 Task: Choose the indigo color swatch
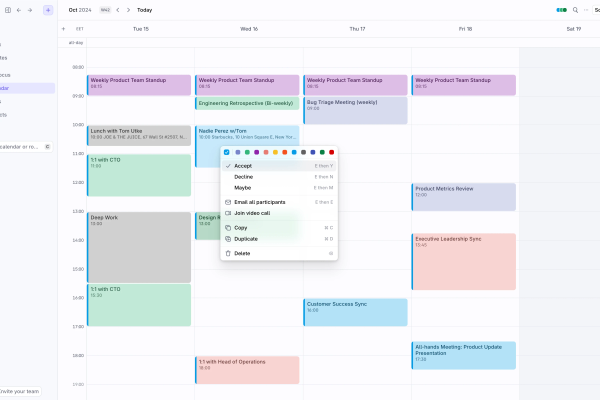[313, 152]
